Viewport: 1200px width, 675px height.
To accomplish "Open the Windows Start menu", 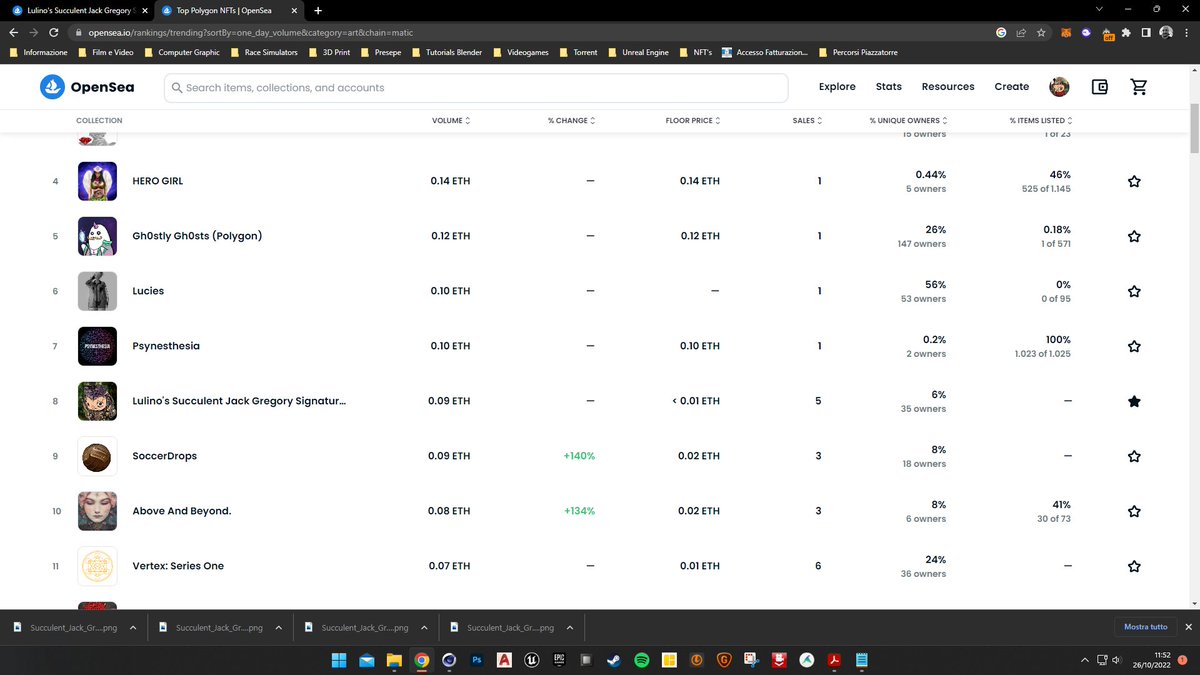I will [x=340, y=660].
